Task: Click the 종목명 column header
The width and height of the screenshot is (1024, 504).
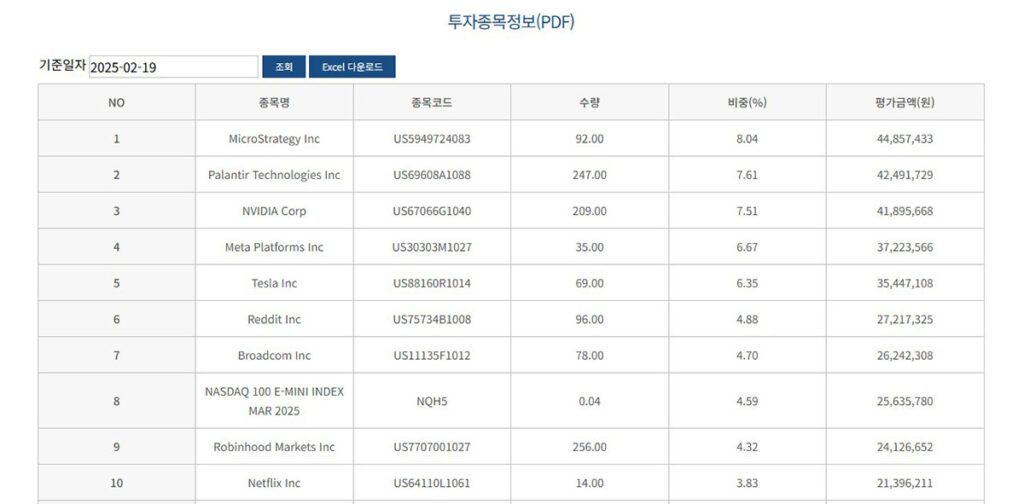Action: [x=274, y=102]
